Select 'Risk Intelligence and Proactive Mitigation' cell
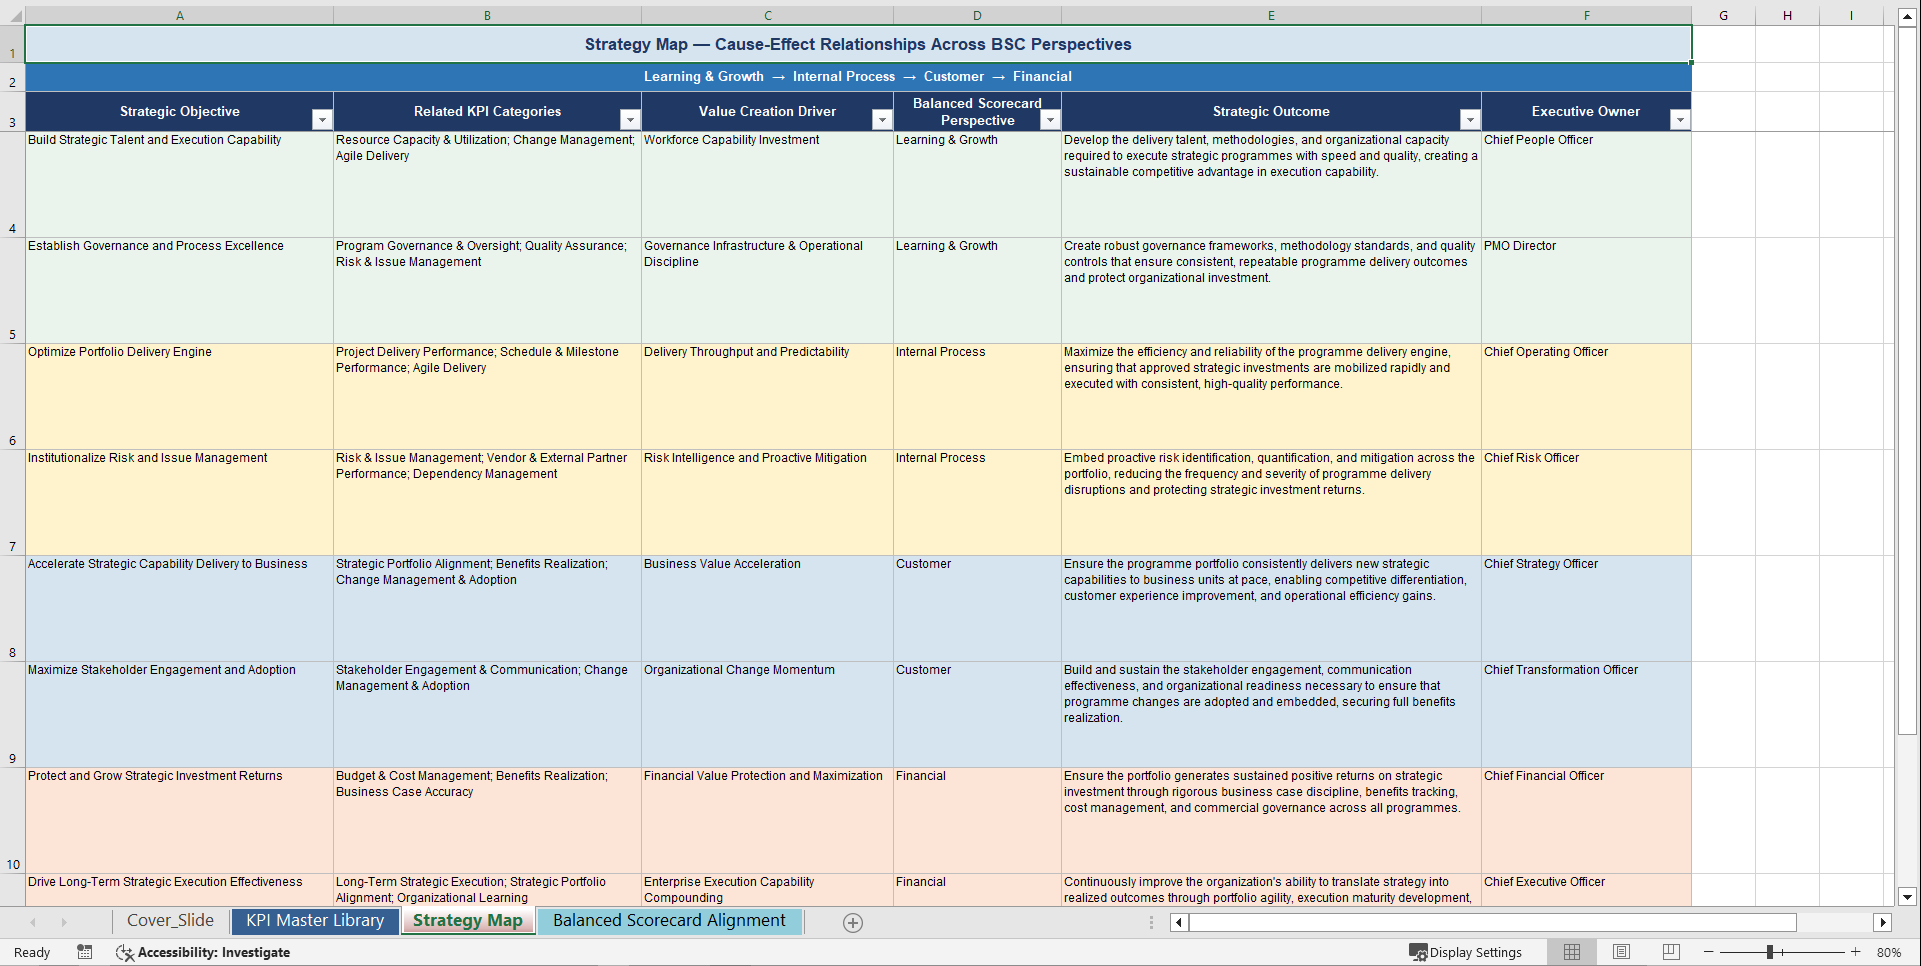Viewport: 1921px width, 966px height. (767, 503)
